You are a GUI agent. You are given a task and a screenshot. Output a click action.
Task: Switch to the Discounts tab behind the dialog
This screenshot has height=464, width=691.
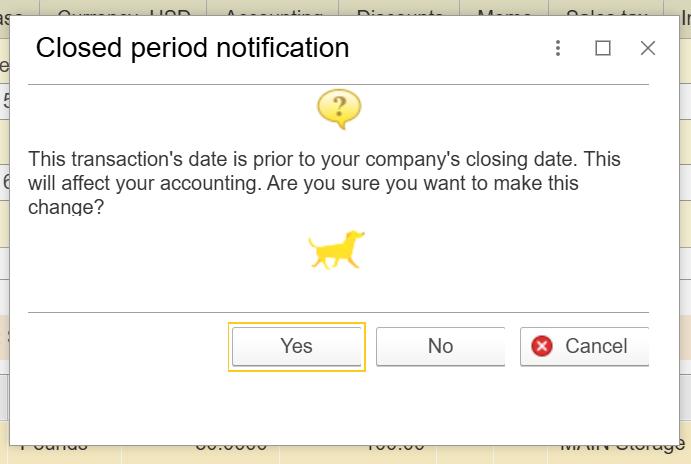pos(399,8)
